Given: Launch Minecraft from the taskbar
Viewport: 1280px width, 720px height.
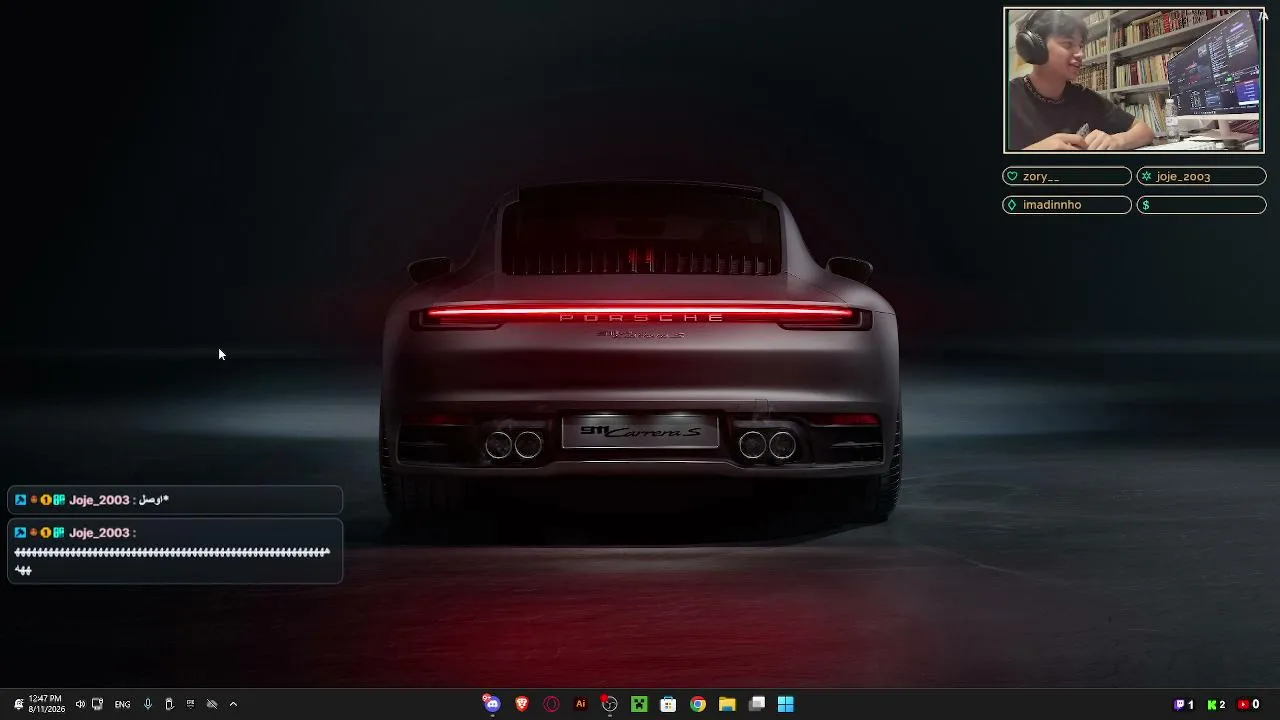Looking at the screenshot, I should [x=639, y=704].
